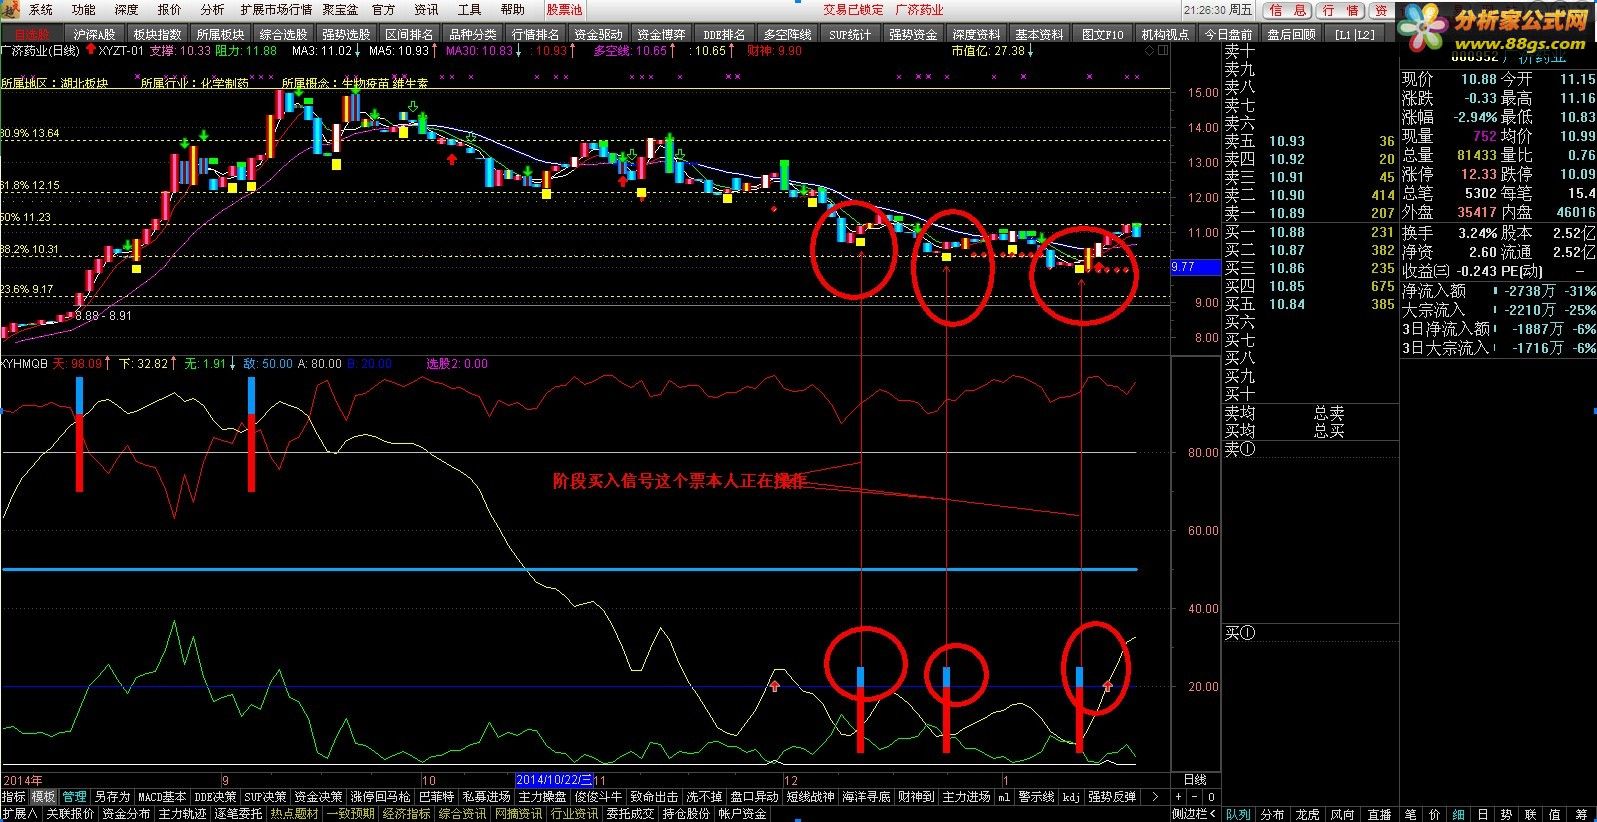Screen dimensions: 1597x822
Task: Click the minus zoom button beside 日线
Action: point(1194,797)
